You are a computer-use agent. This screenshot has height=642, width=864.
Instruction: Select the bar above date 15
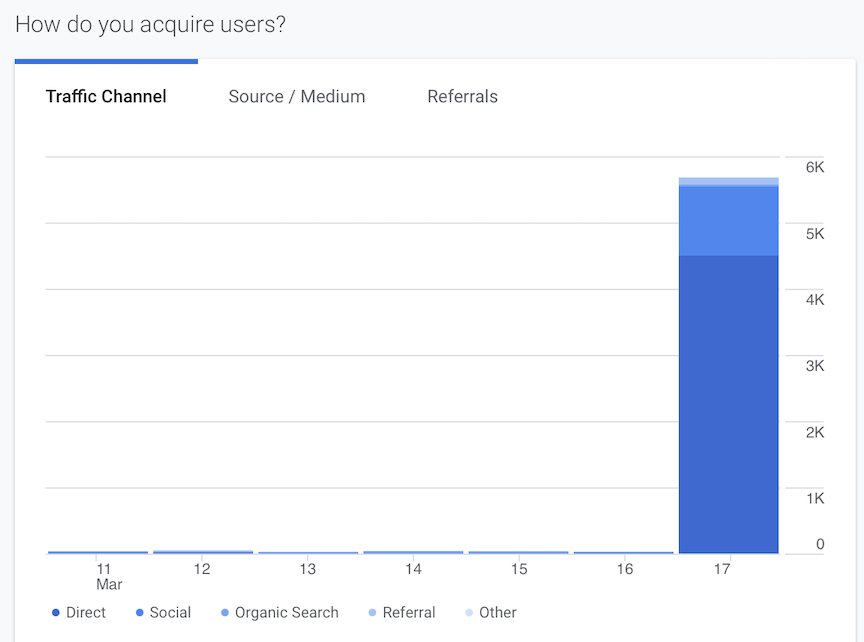(518, 552)
